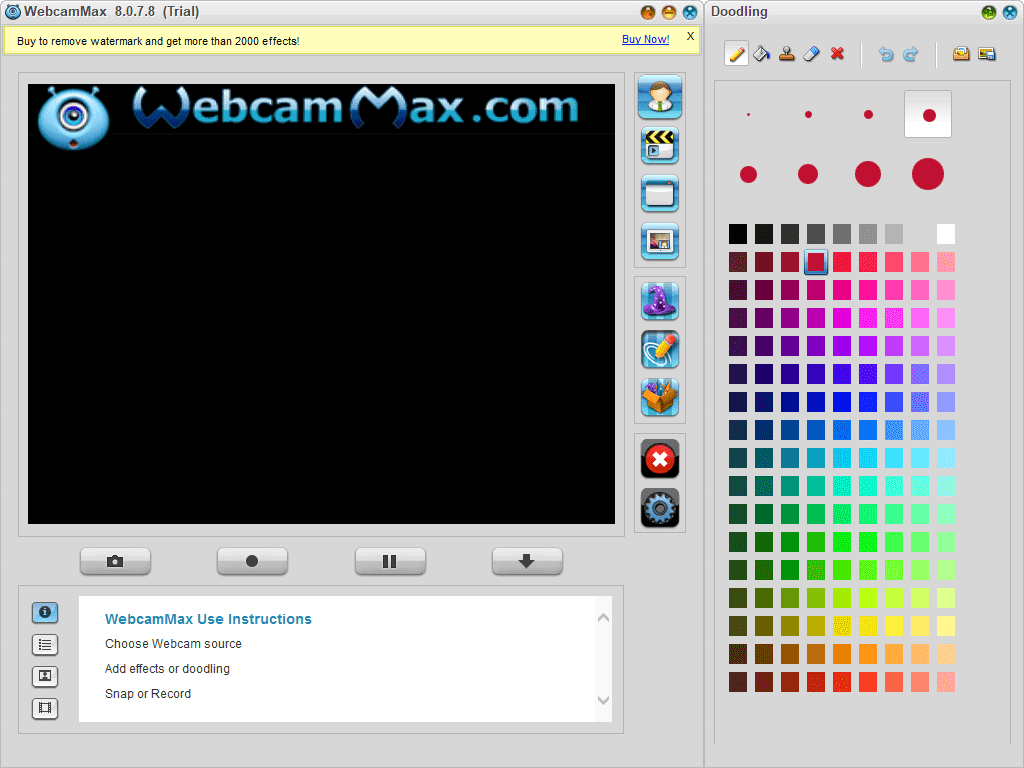Open the webcam source person icon
The height and width of the screenshot is (768, 1024).
pyautogui.click(x=660, y=97)
